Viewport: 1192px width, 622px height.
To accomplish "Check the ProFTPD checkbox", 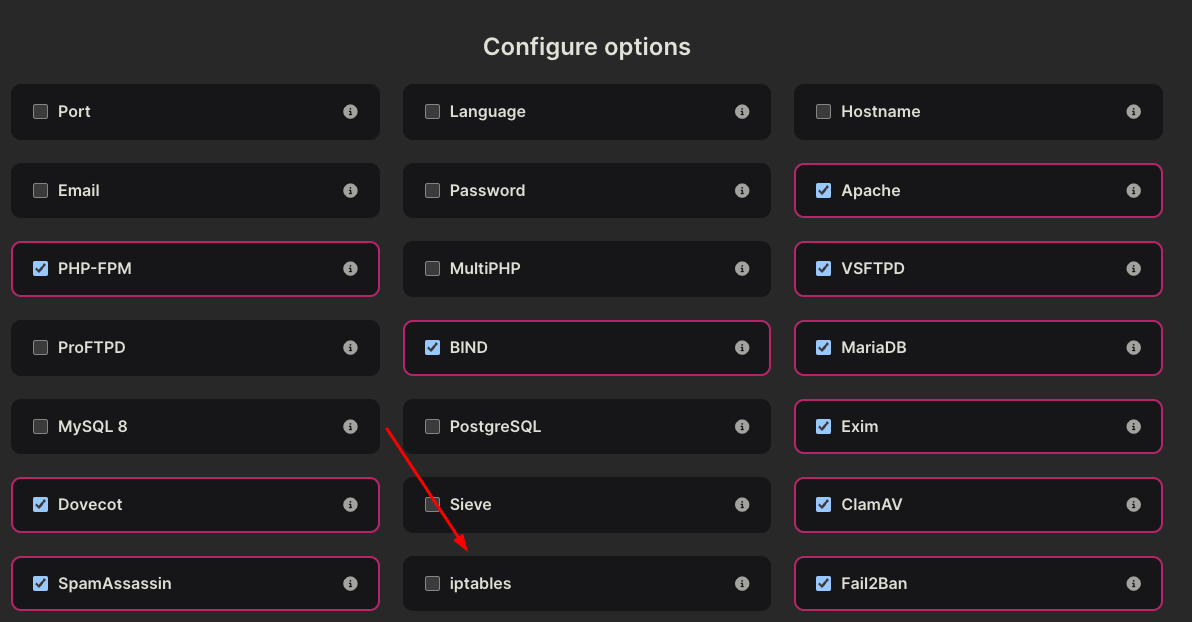I will click(40, 347).
